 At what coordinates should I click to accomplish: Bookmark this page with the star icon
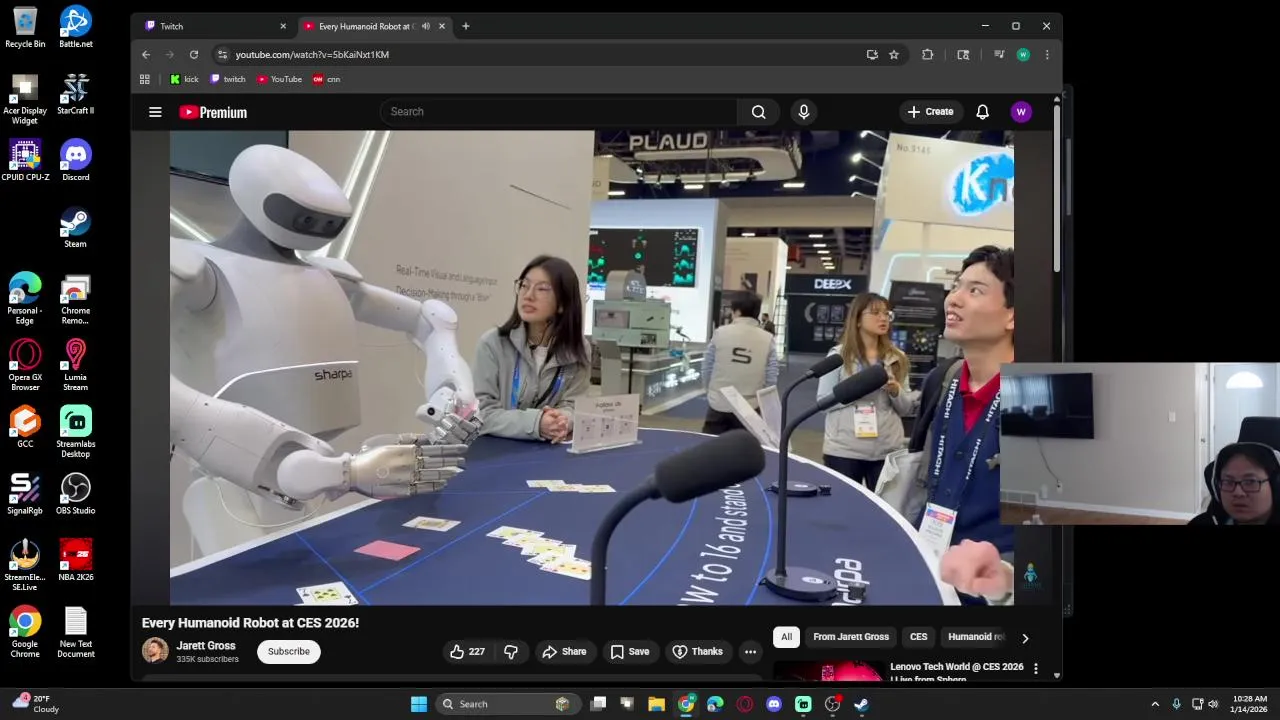(x=894, y=55)
